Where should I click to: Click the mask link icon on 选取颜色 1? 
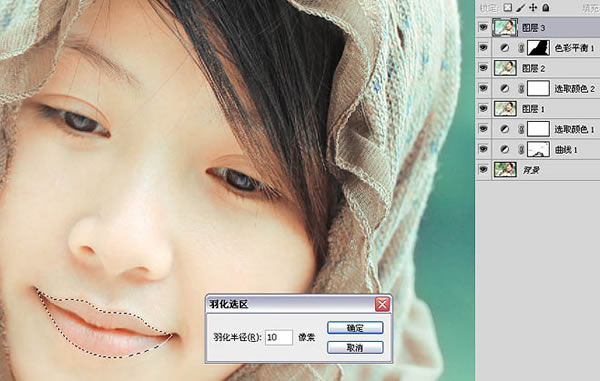(521, 129)
